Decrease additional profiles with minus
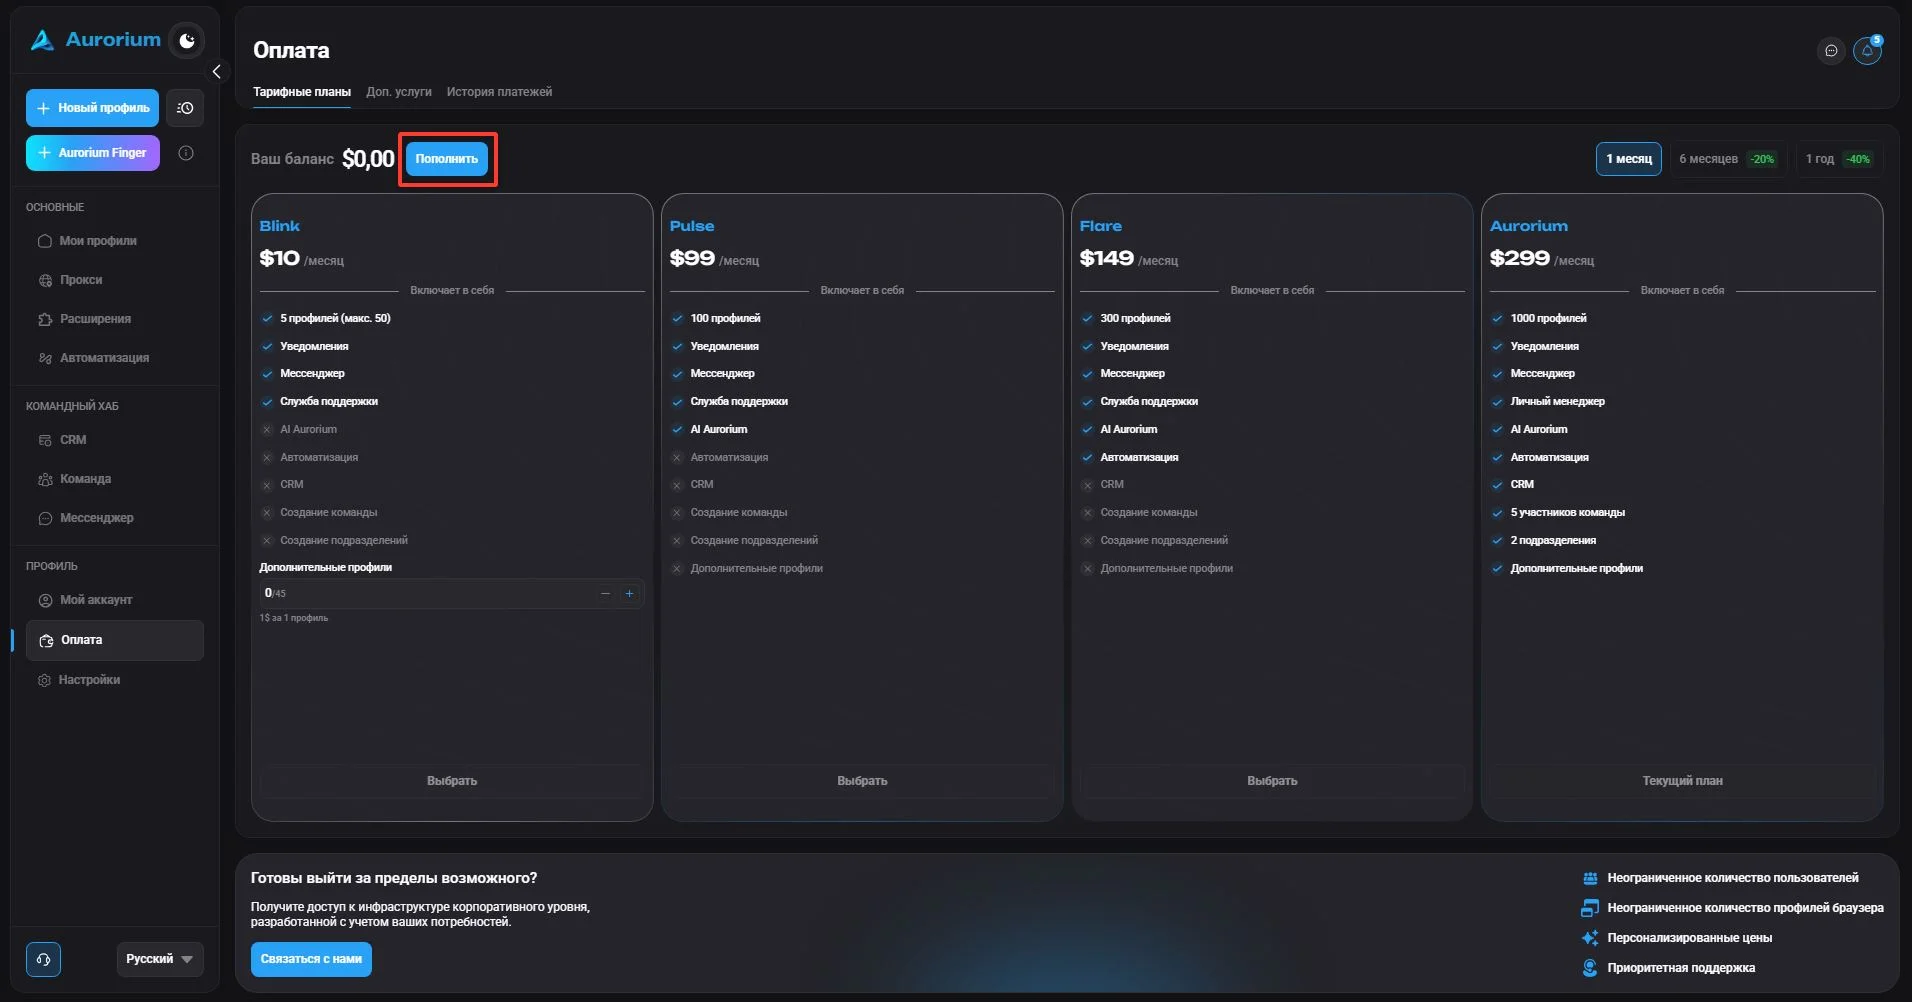 point(605,594)
